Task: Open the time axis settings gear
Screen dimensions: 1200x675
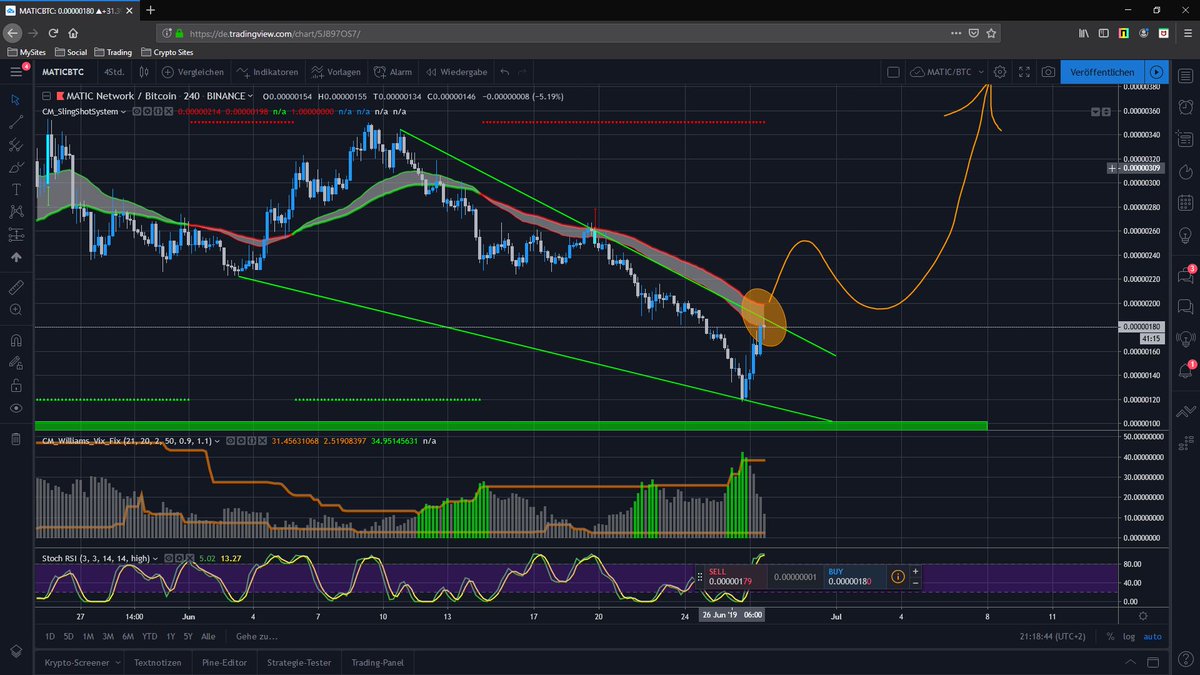Action: (1143, 616)
